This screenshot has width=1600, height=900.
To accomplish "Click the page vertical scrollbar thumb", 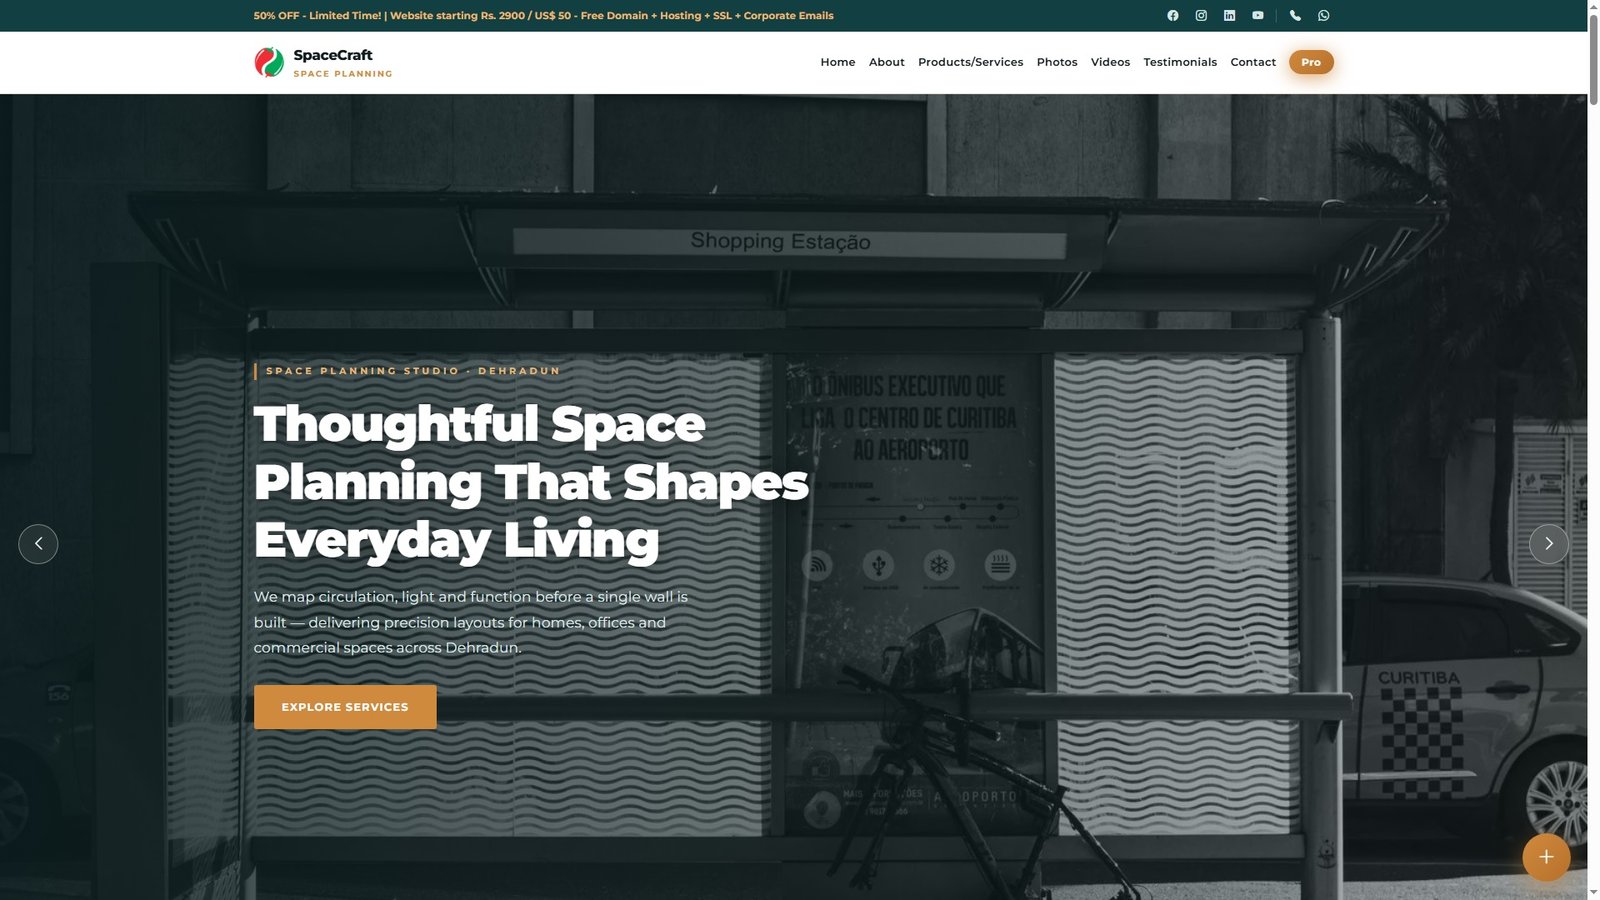I will pos(1594,59).
